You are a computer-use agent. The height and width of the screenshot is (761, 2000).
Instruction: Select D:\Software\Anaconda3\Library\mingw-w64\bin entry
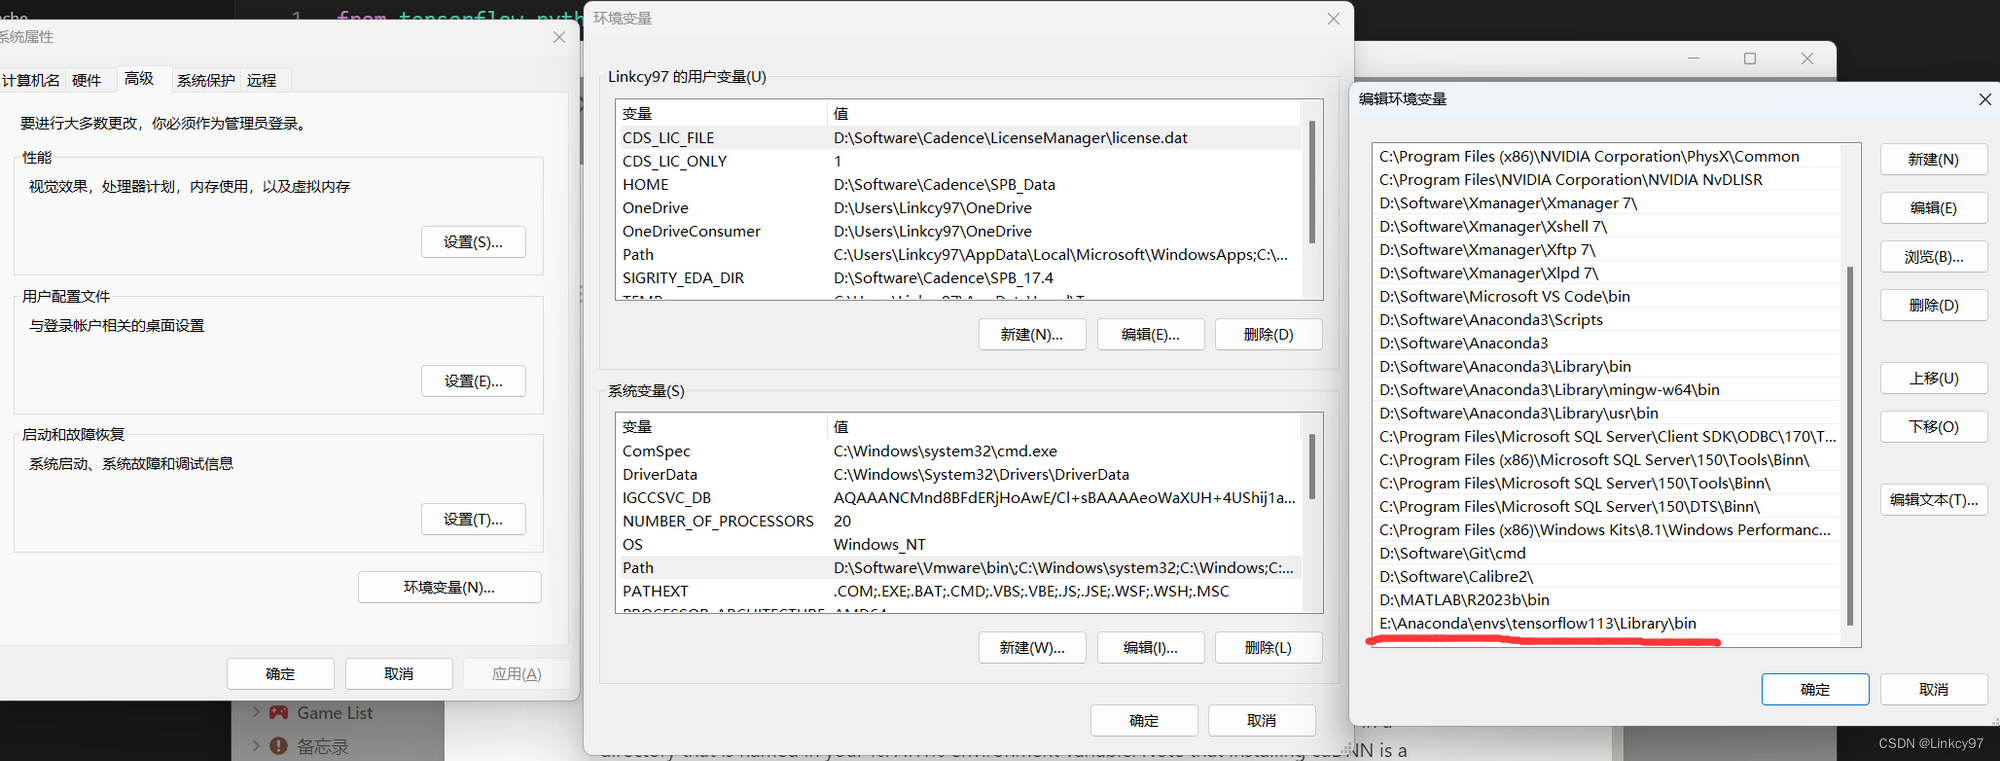point(1607,390)
